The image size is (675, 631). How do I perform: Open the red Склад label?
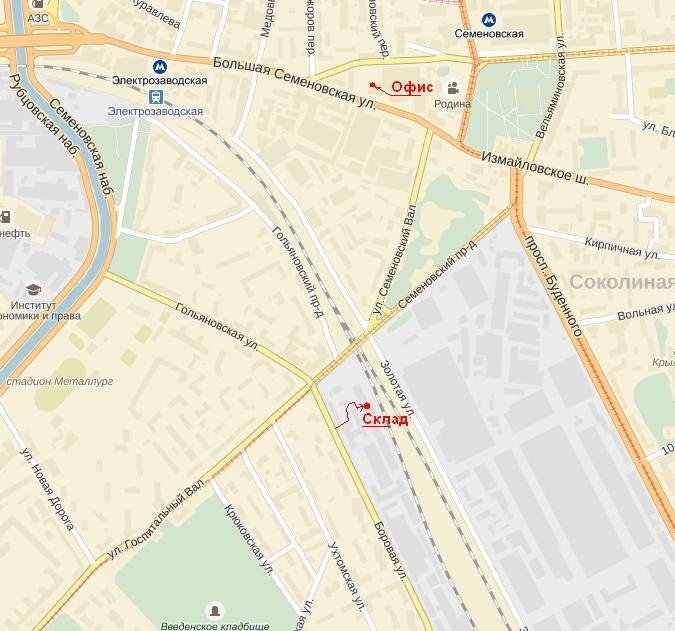click(x=385, y=419)
